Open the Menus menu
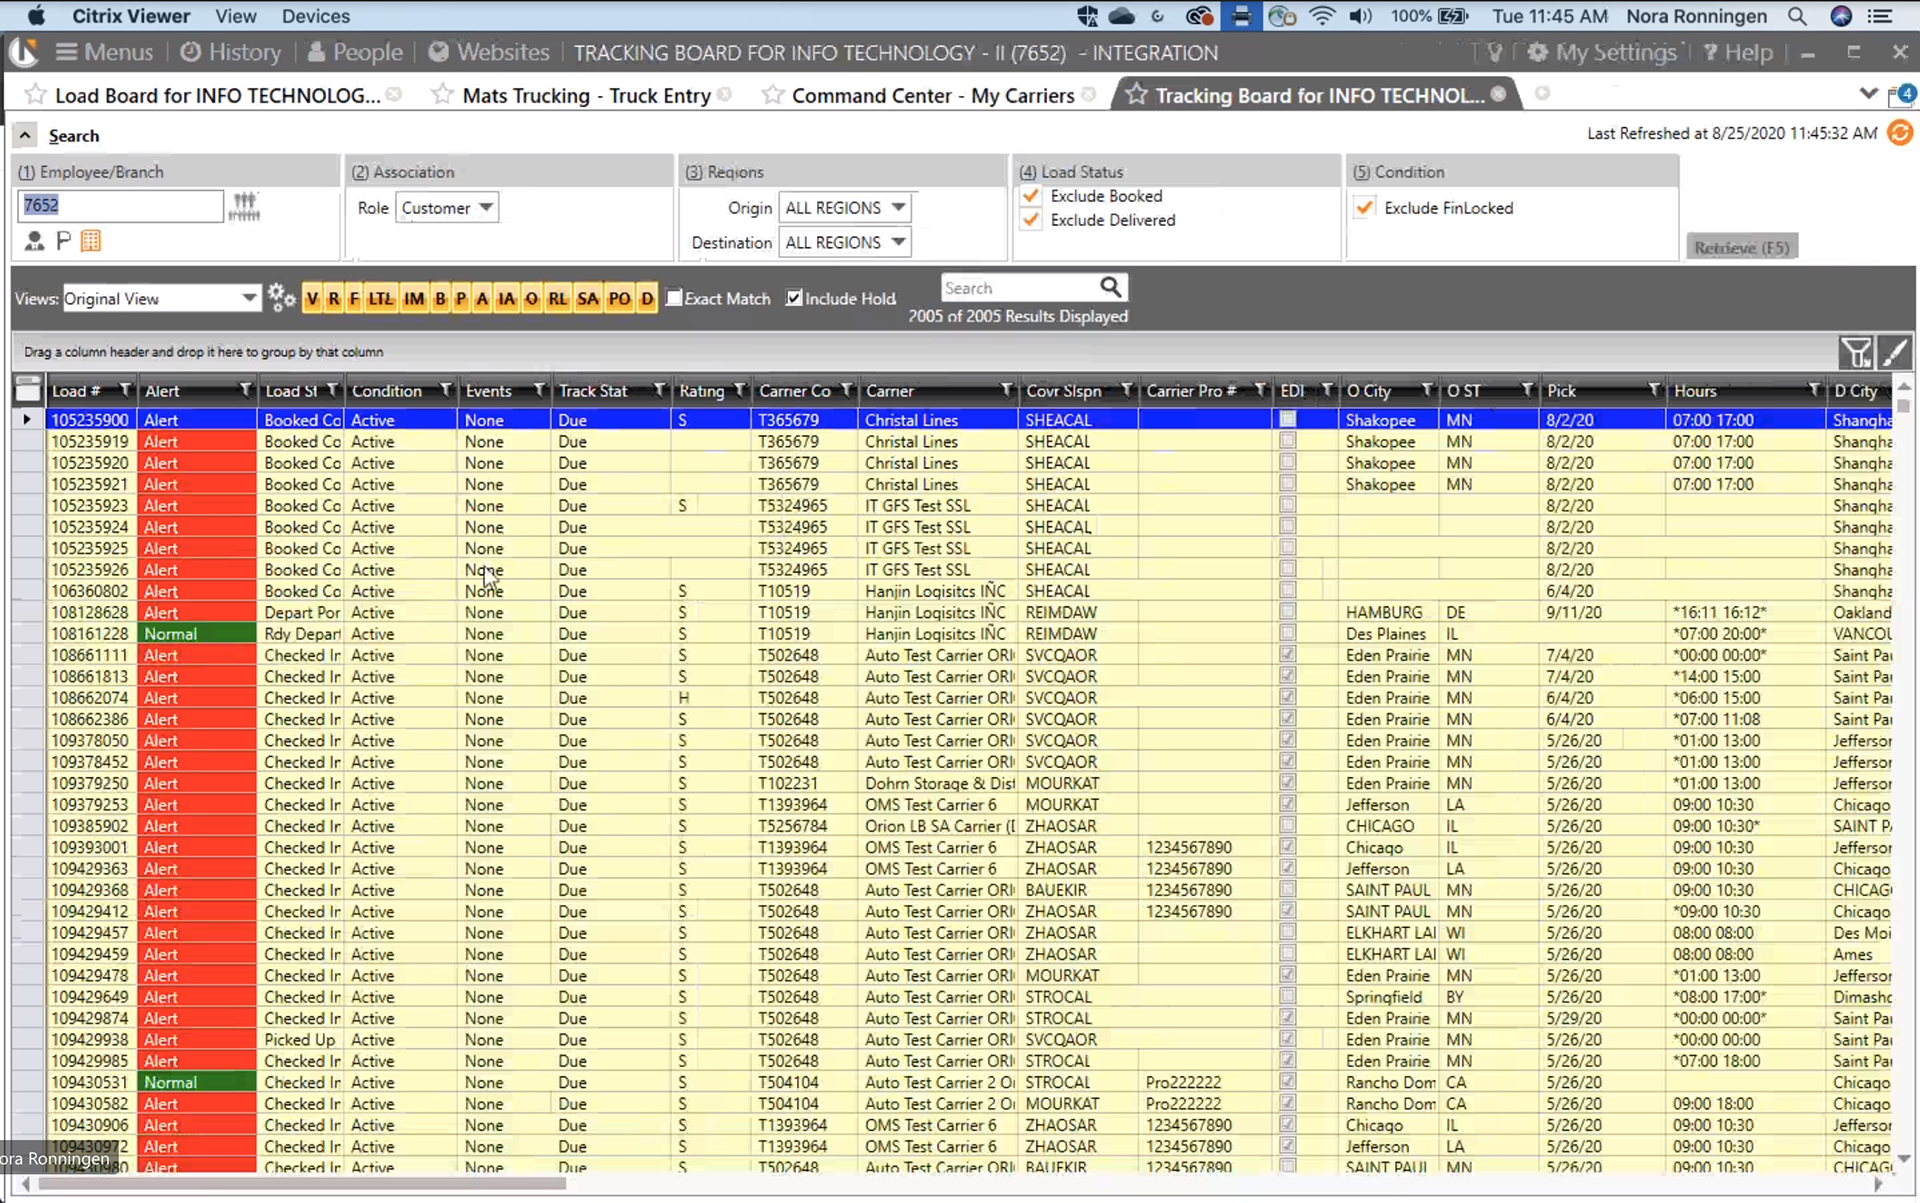 coord(104,52)
